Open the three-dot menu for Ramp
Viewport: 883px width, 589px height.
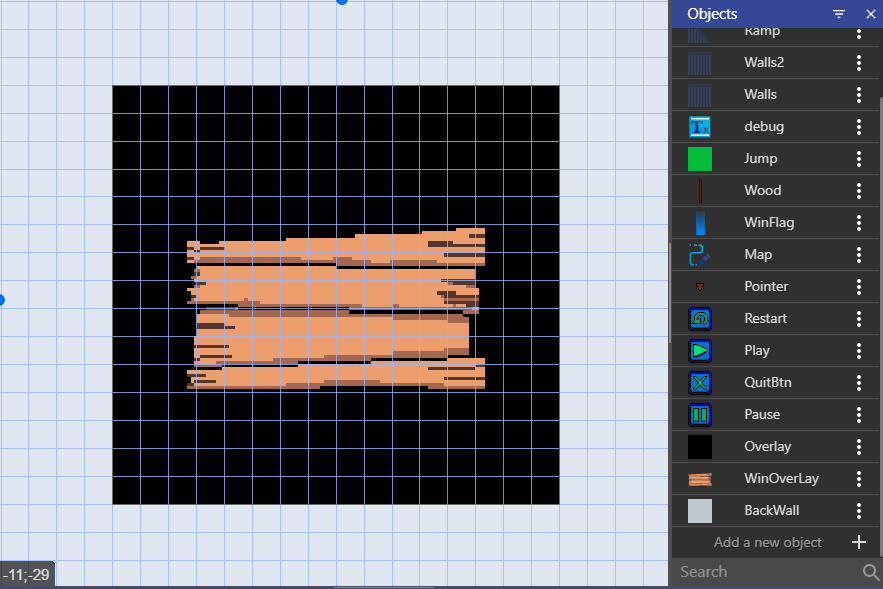[x=859, y=34]
